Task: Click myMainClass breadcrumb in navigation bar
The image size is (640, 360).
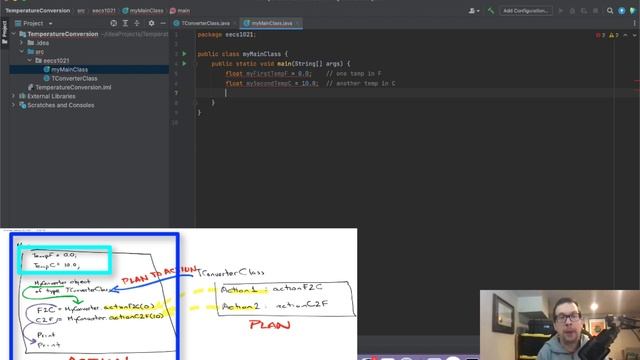Action: (143, 11)
